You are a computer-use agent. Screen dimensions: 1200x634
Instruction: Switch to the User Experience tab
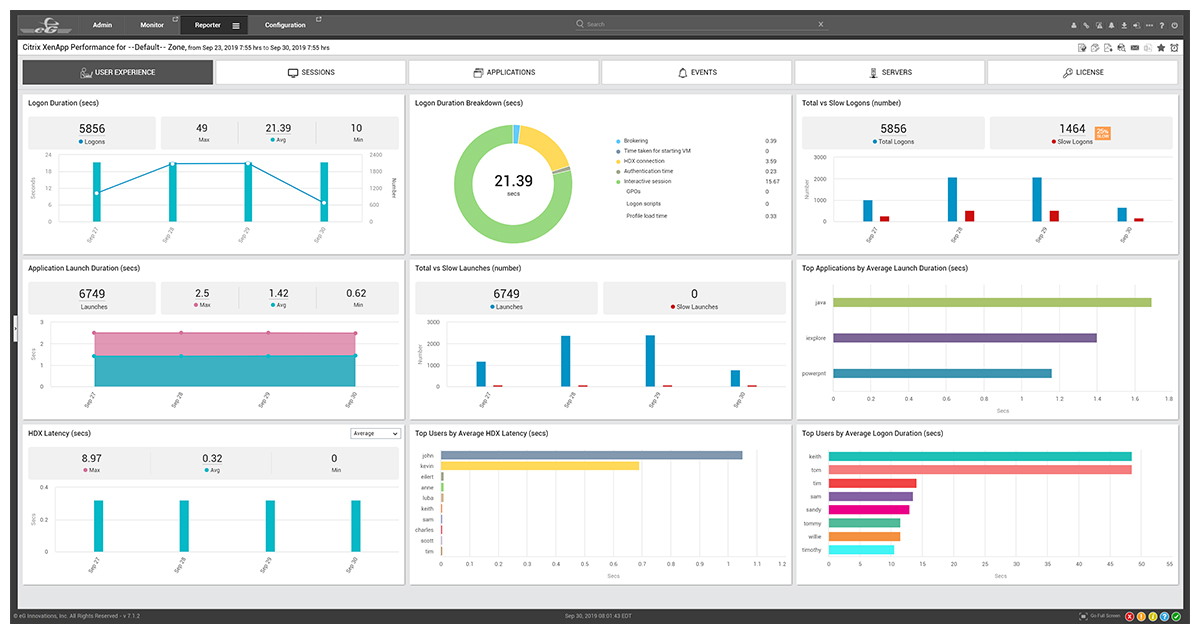pos(118,72)
